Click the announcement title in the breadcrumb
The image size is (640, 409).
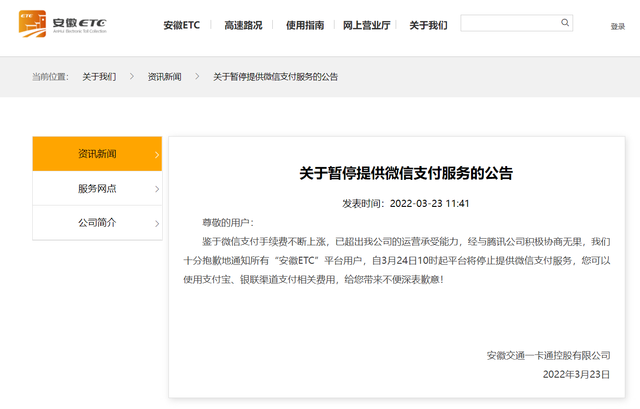(275, 76)
